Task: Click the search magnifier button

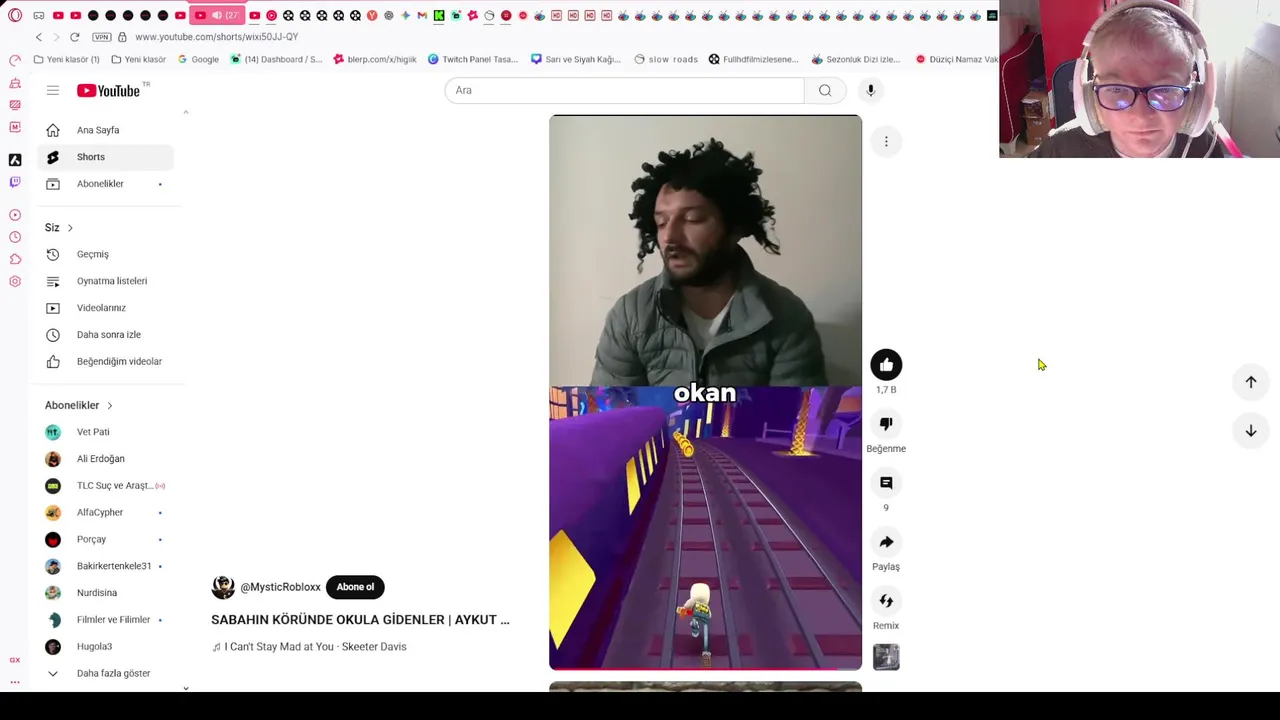Action: click(825, 90)
